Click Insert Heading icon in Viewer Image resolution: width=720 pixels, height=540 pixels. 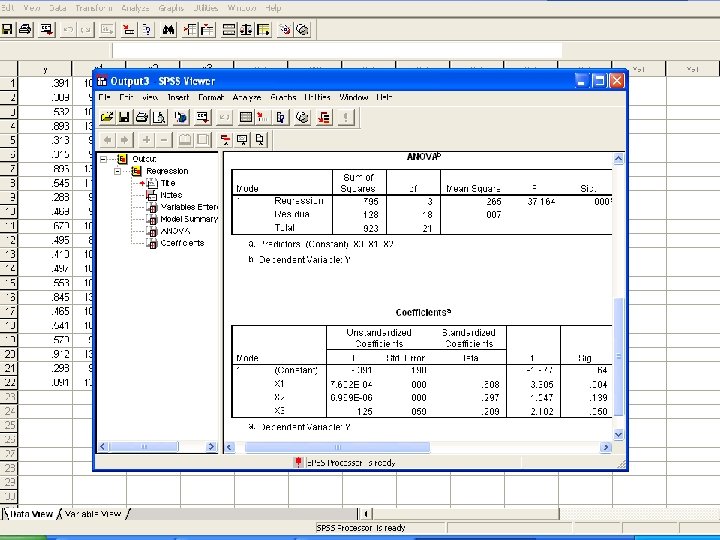225,140
